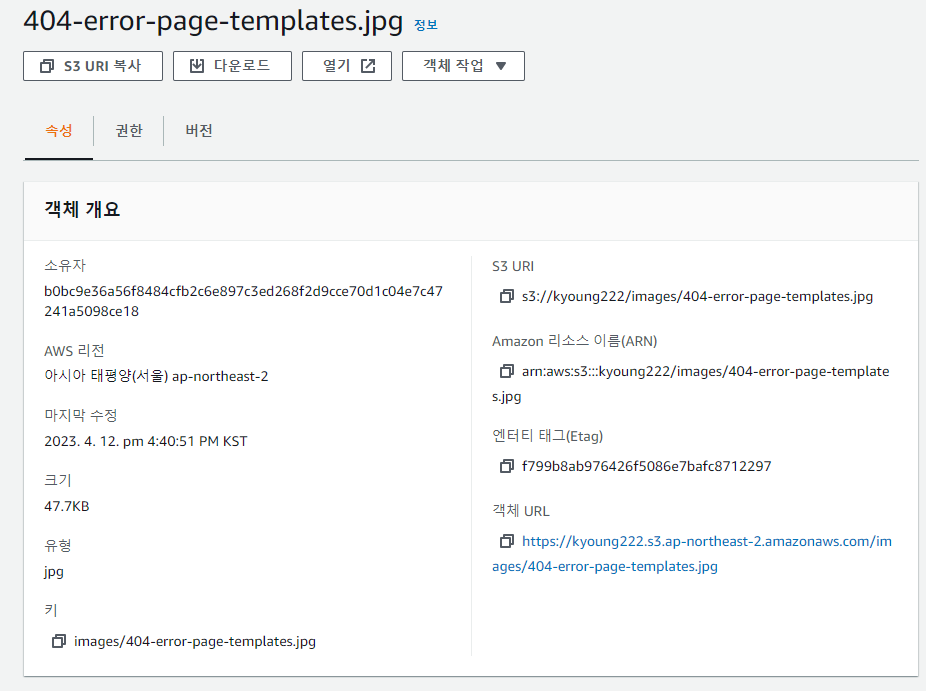This screenshot has height=691, width=926.
Task: Click the arn:aws:s3 ARN text
Action: click(691, 384)
